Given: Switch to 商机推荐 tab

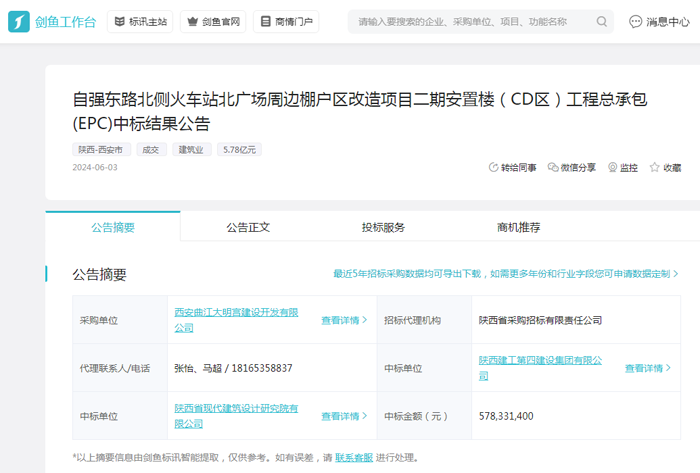Looking at the screenshot, I should coord(518,227).
